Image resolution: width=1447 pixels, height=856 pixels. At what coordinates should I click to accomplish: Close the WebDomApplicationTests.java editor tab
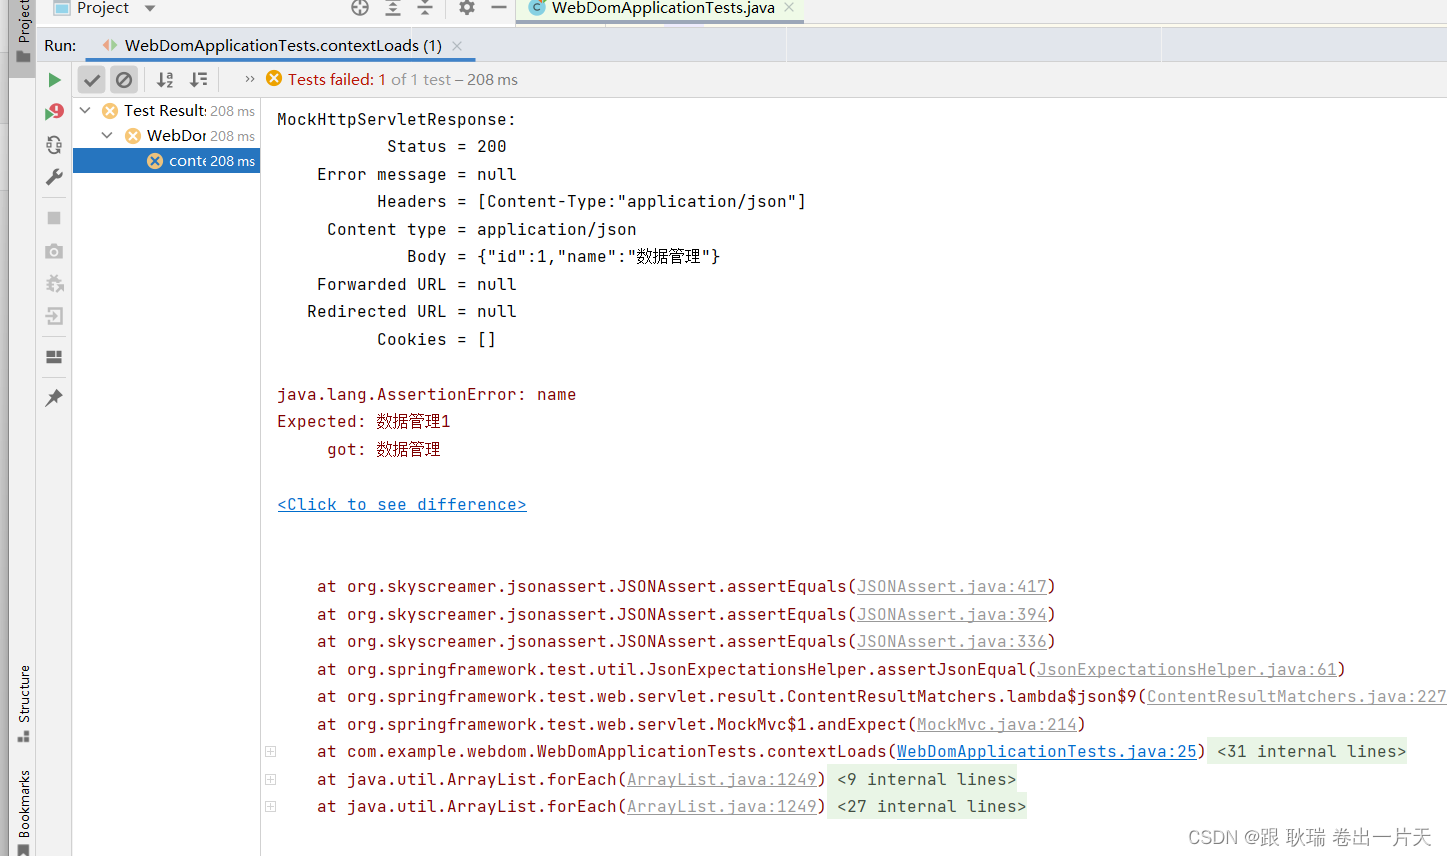[x=789, y=7]
